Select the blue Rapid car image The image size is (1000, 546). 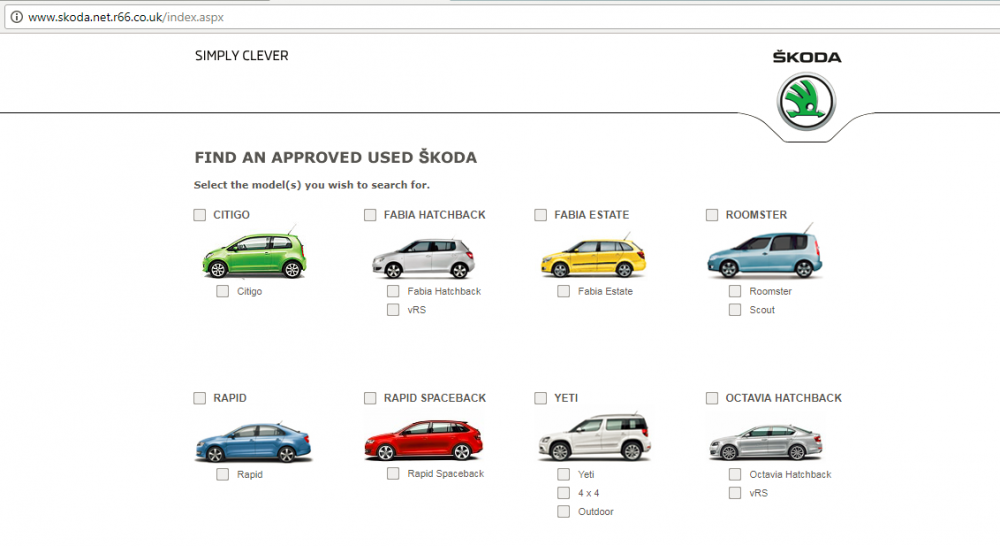pyautogui.click(x=253, y=441)
